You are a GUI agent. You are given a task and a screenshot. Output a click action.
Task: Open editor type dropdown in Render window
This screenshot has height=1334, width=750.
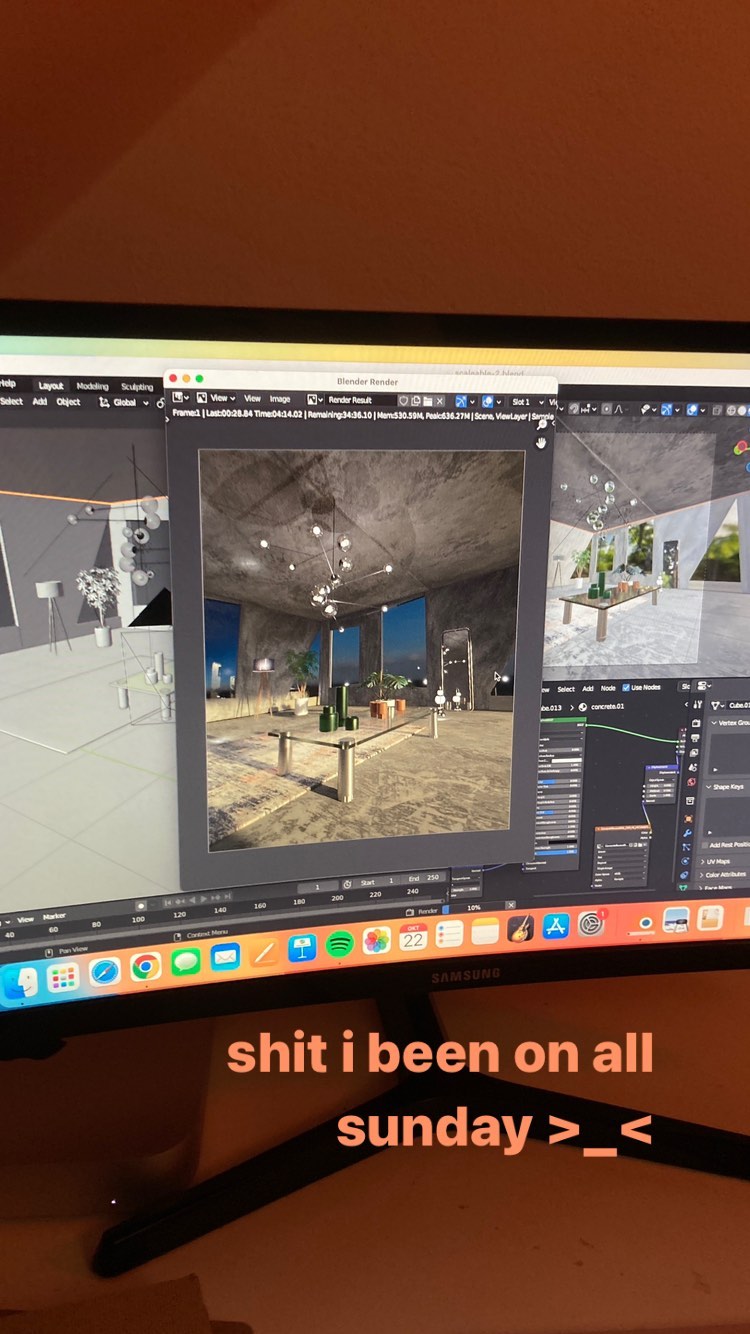tap(182, 397)
